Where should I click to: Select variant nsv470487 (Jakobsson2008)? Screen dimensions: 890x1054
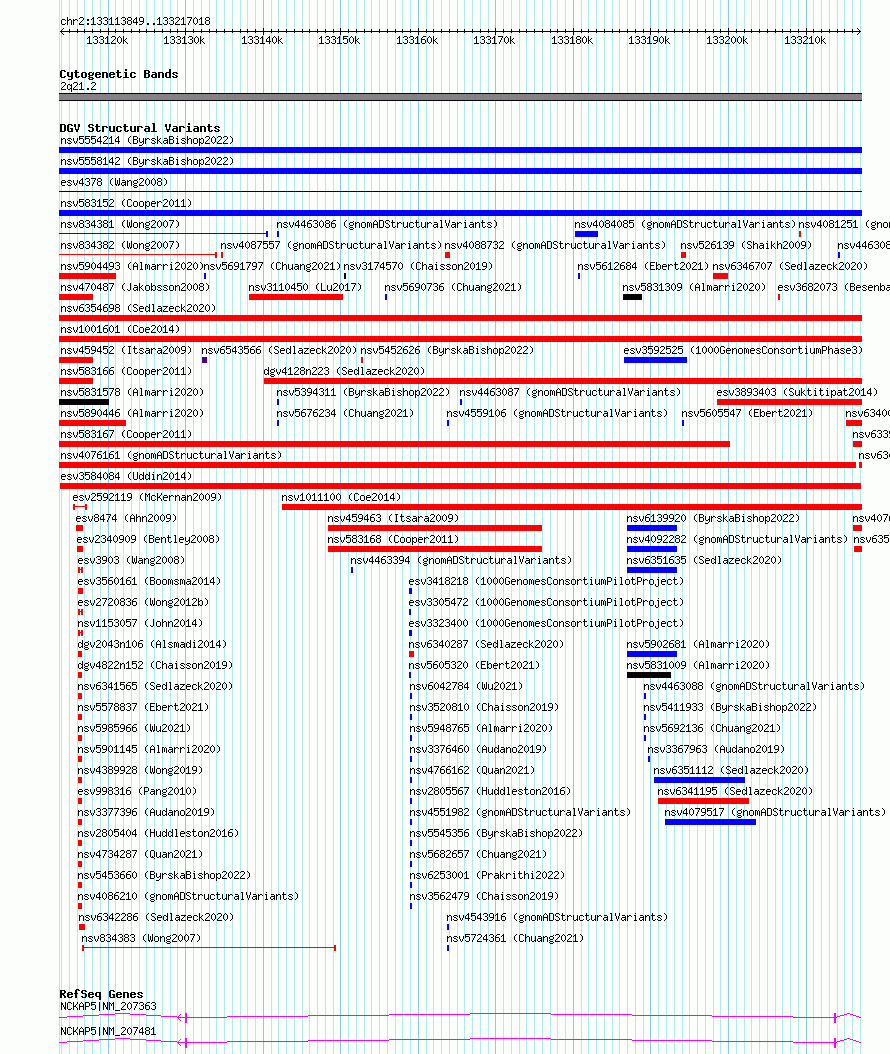click(x=135, y=287)
